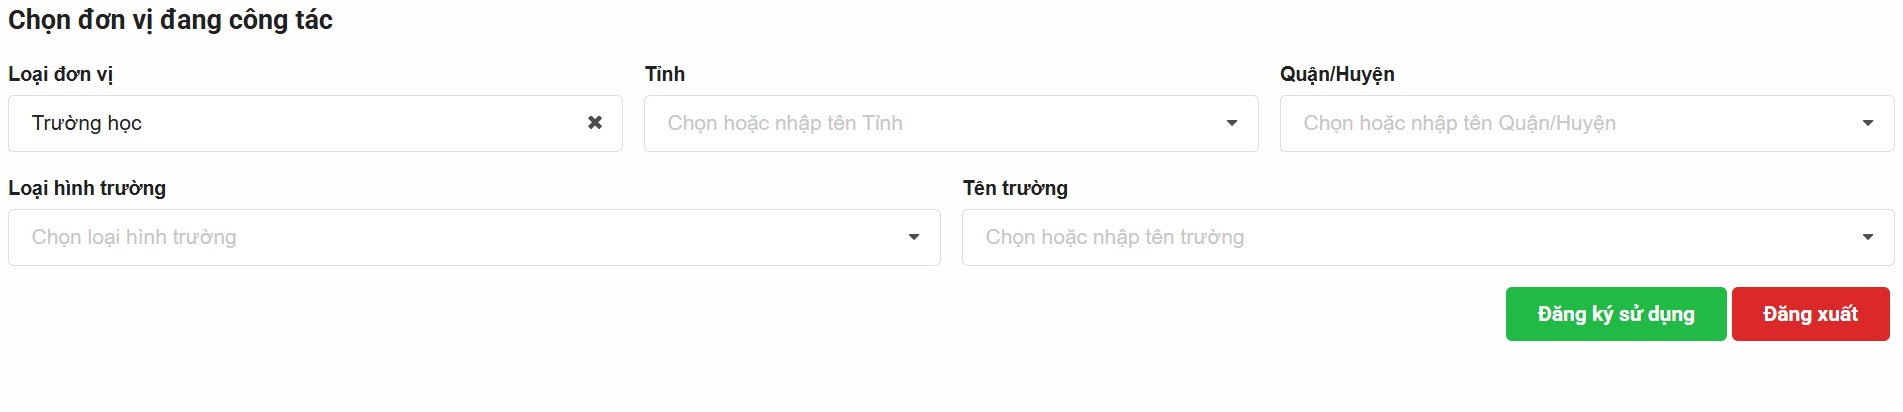Open the Tên trường dropdown arrow
Screen dimensions: 1903x412
[1867, 237]
